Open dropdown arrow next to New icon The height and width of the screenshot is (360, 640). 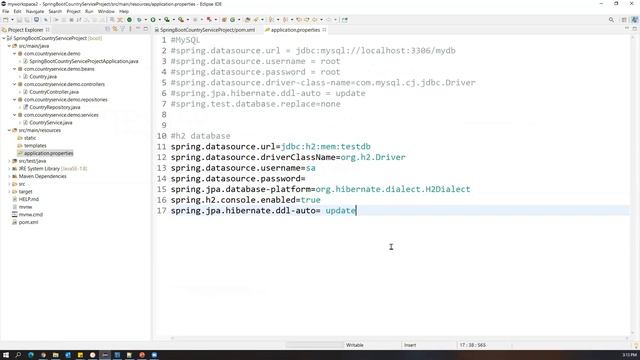pyautogui.click(x=12, y=20)
